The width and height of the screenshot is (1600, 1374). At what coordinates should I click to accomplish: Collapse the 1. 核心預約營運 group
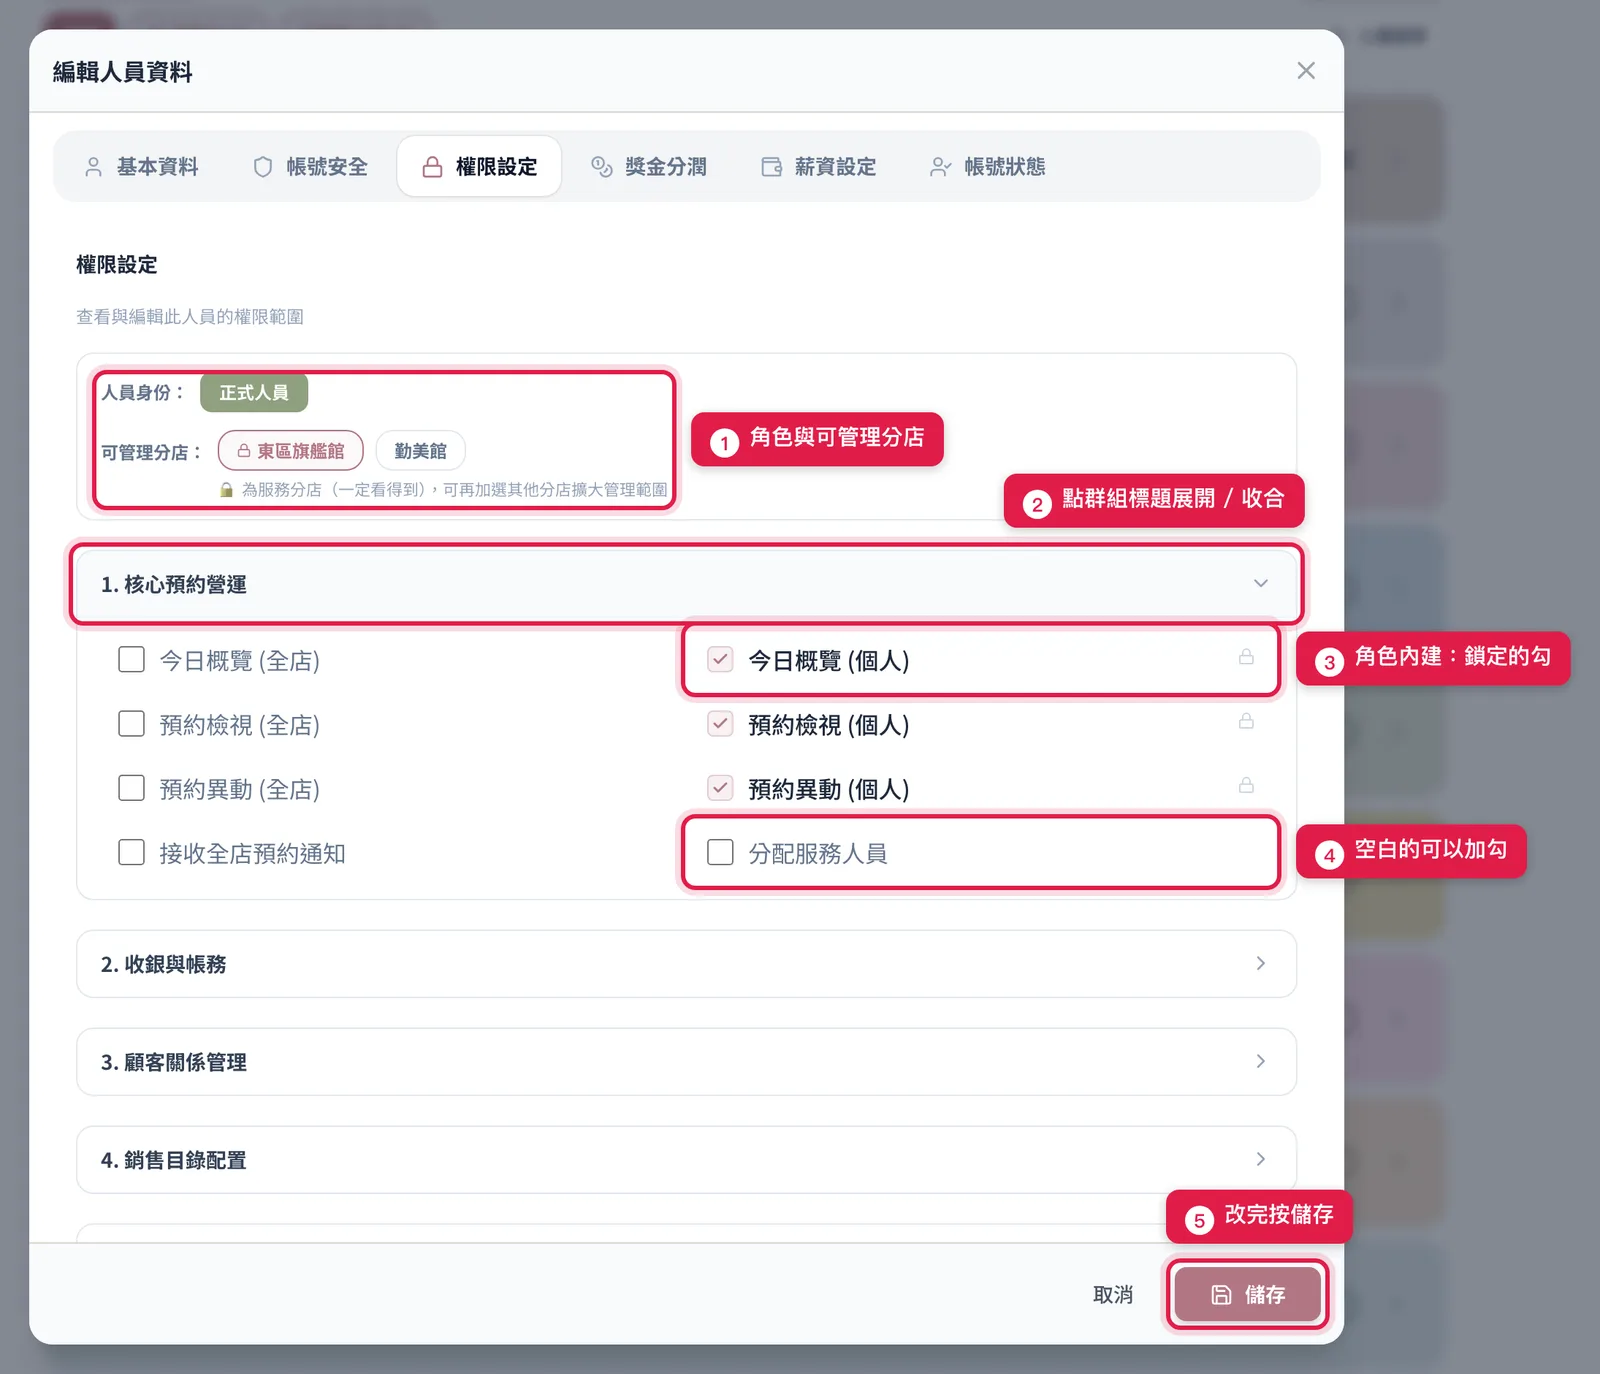tap(686, 584)
